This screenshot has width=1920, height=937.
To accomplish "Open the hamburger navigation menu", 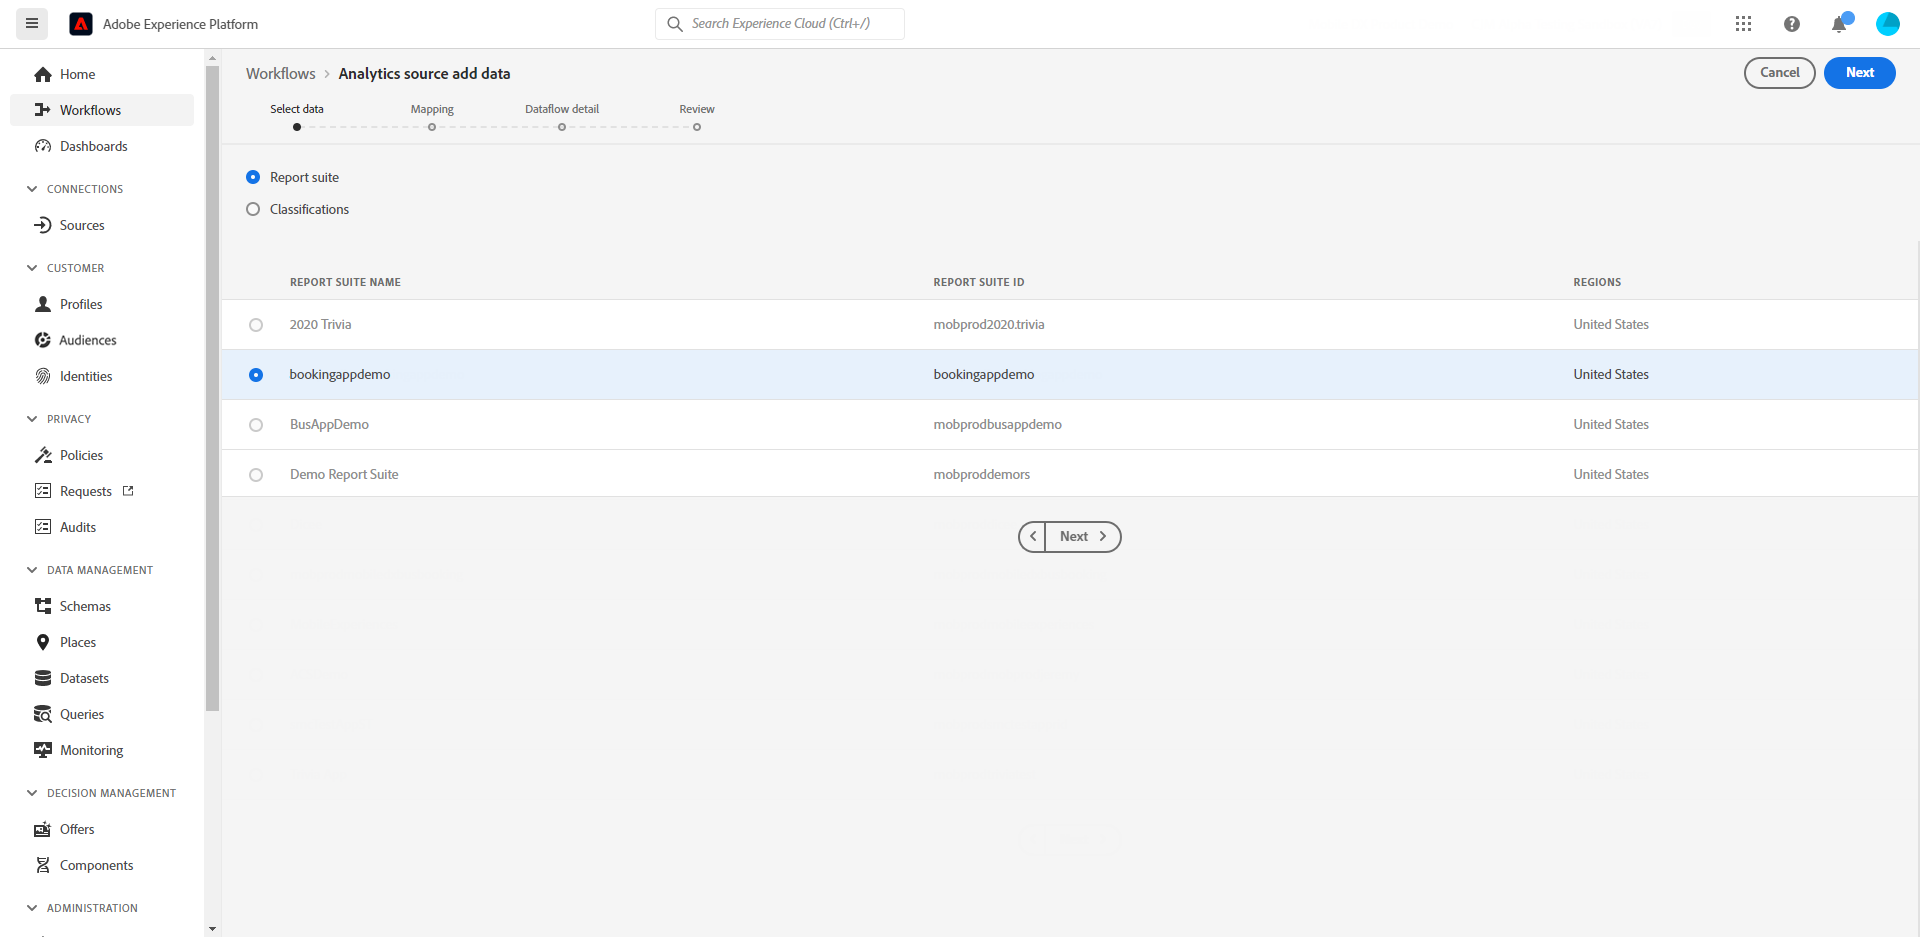I will point(32,23).
